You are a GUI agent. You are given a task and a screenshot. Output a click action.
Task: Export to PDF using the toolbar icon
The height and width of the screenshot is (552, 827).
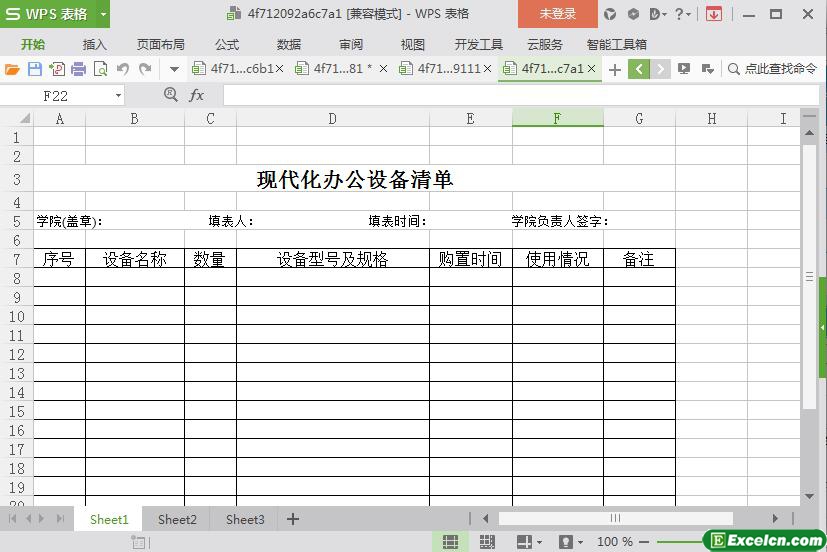coord(57,69)
